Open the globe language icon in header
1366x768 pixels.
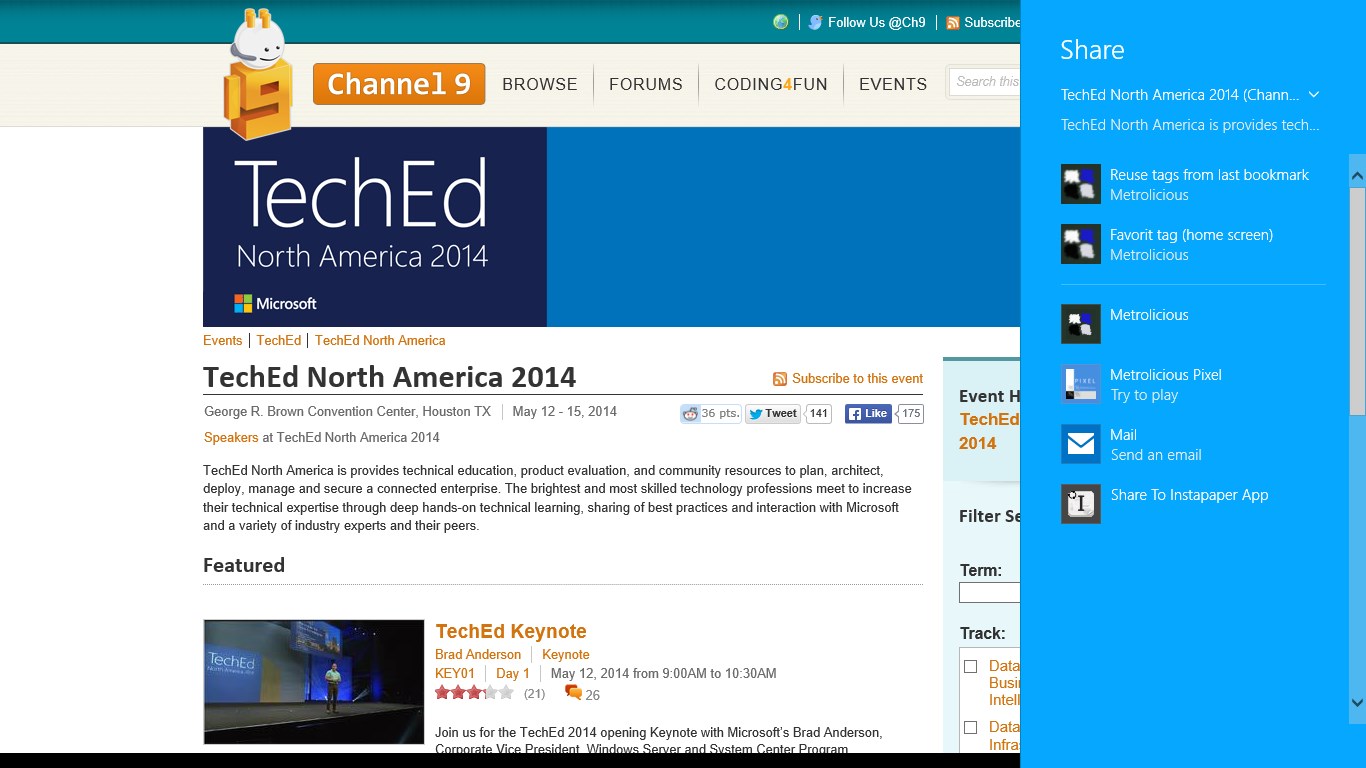[781, 22]
